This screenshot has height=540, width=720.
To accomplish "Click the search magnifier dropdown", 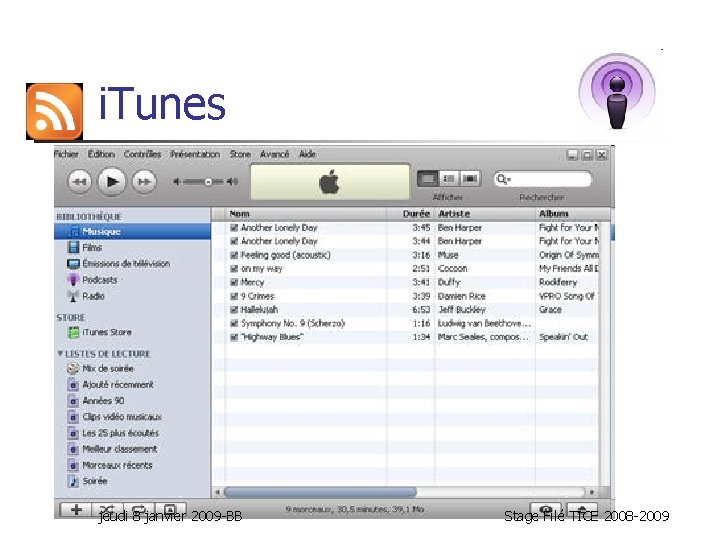I will pyautogui.click(x=504, y=179).
